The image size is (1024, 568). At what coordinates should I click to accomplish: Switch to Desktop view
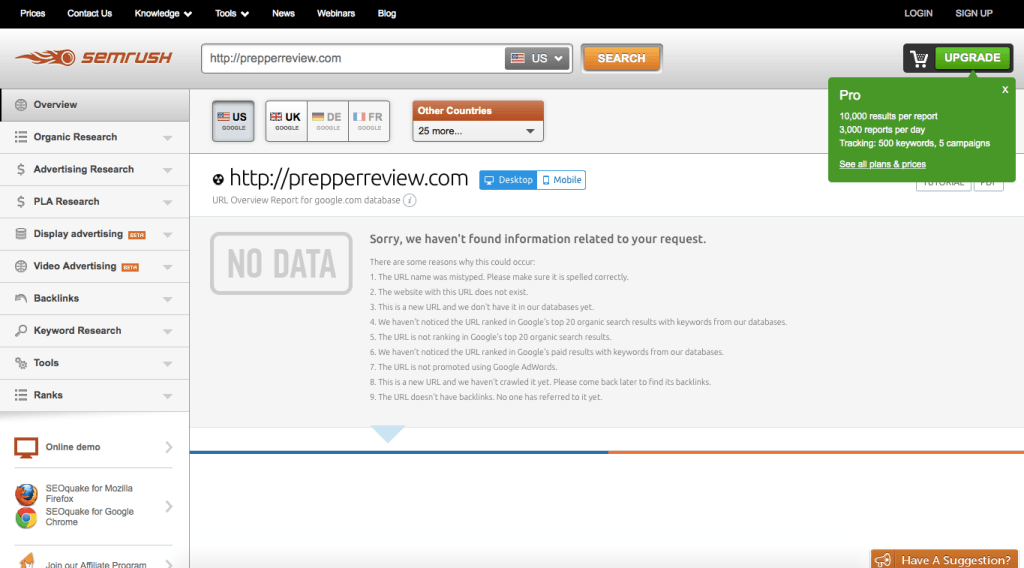(x=508, y=180)
